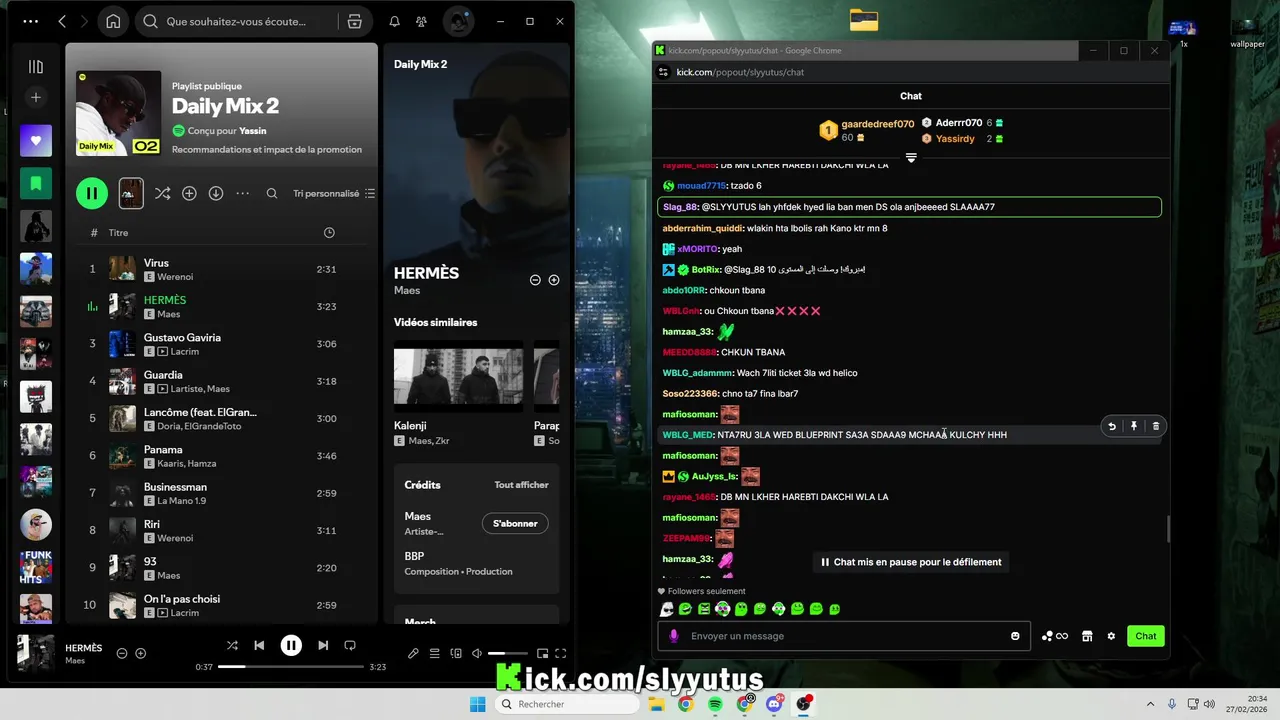Open the Spotify profile avatar menu
Image resolution: width=1280 pixels, height=720 pixels.
[458, 21]
